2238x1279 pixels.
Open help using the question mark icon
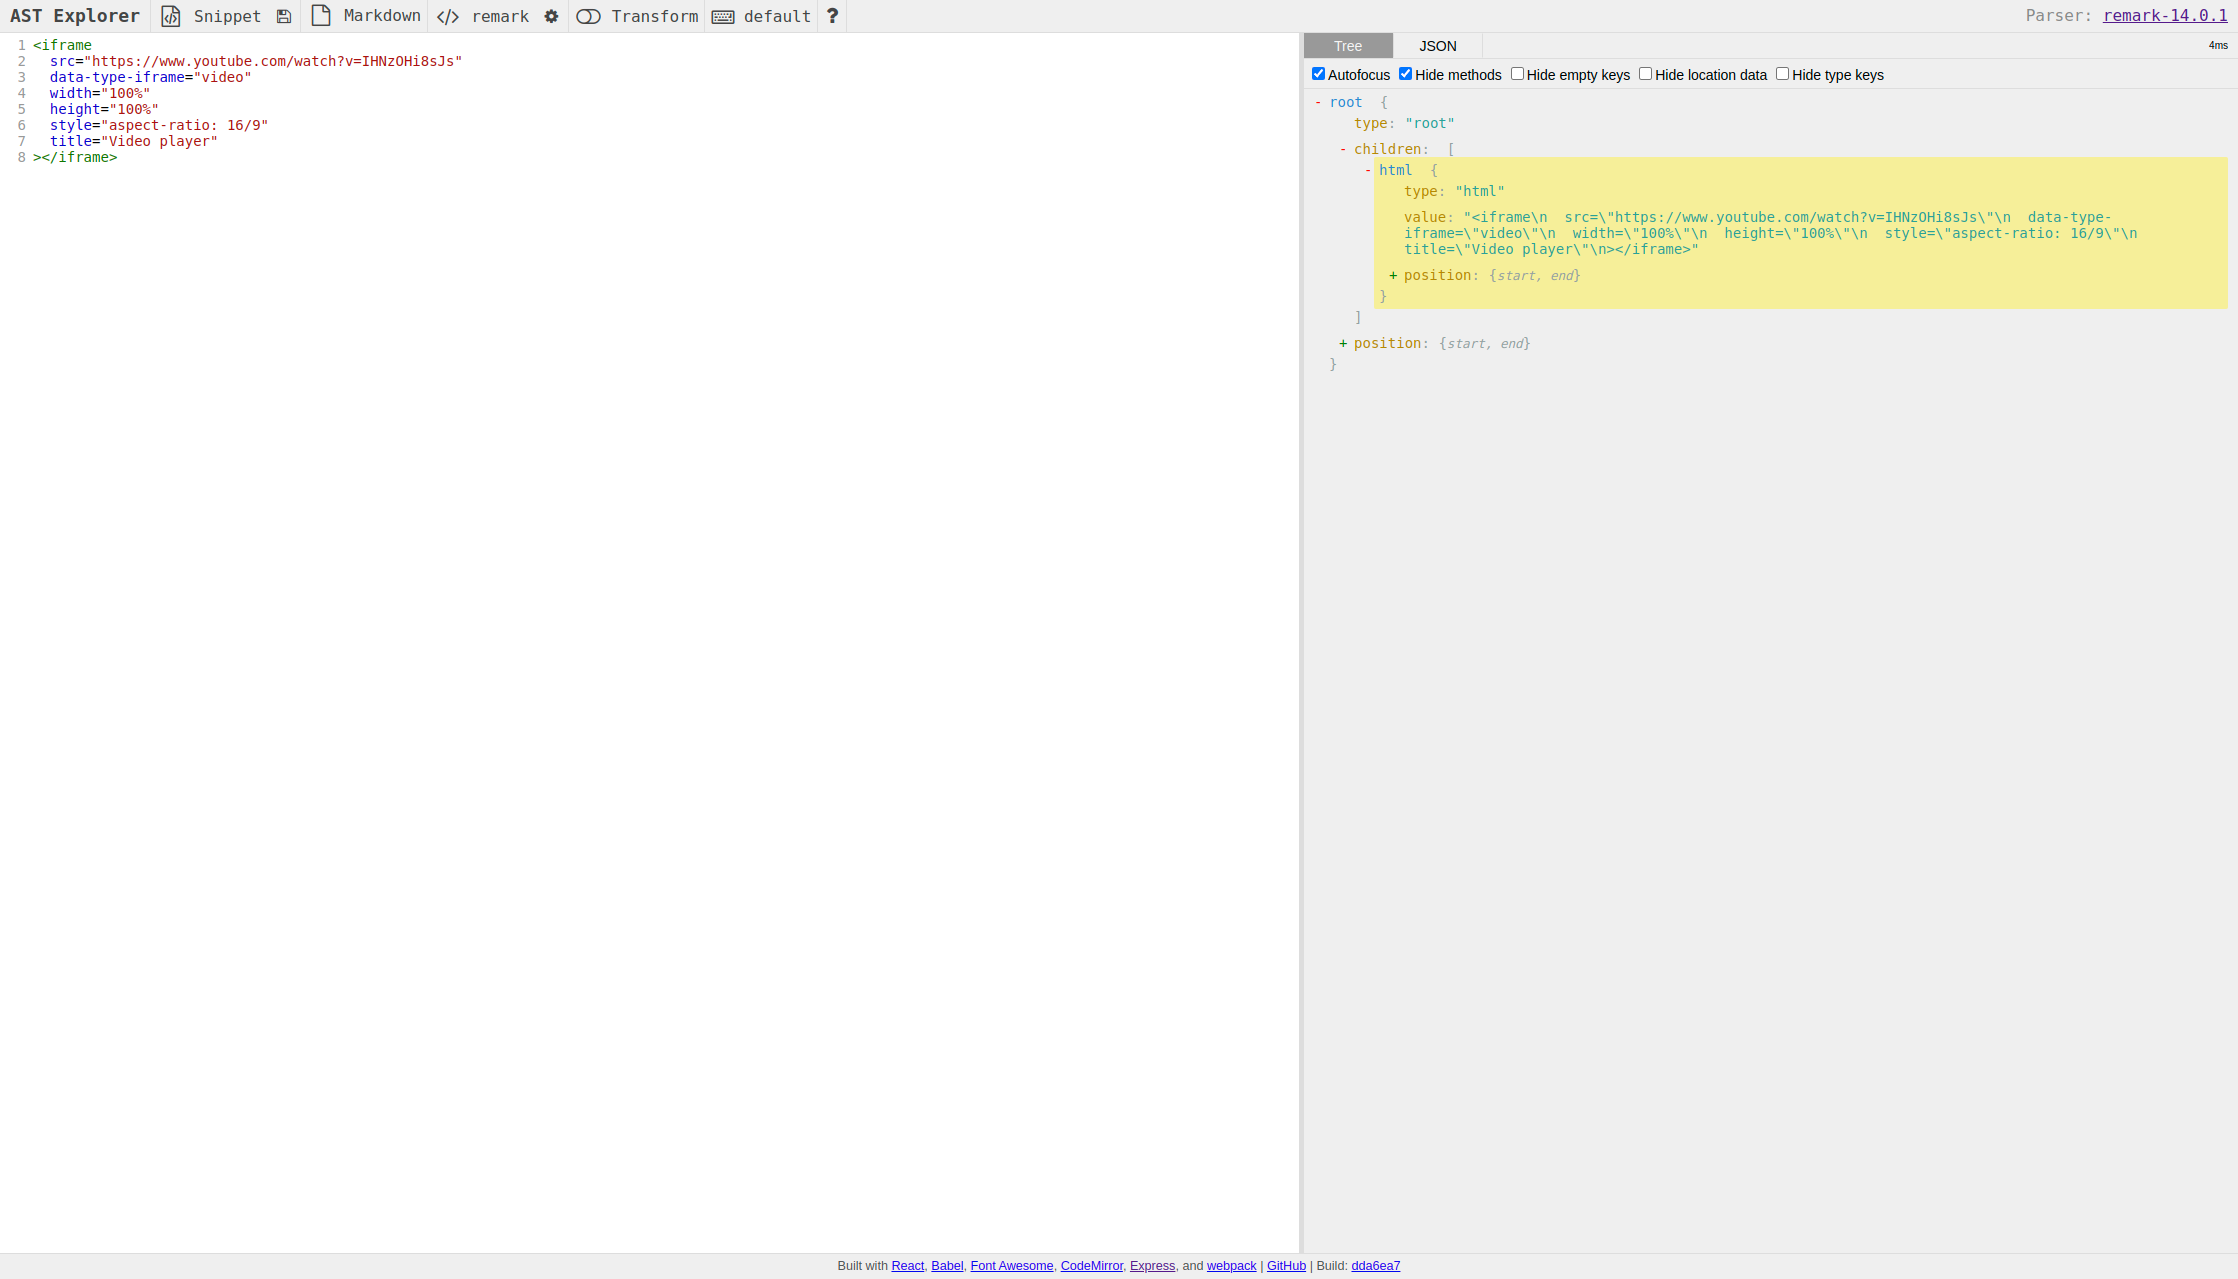[832, 16]
